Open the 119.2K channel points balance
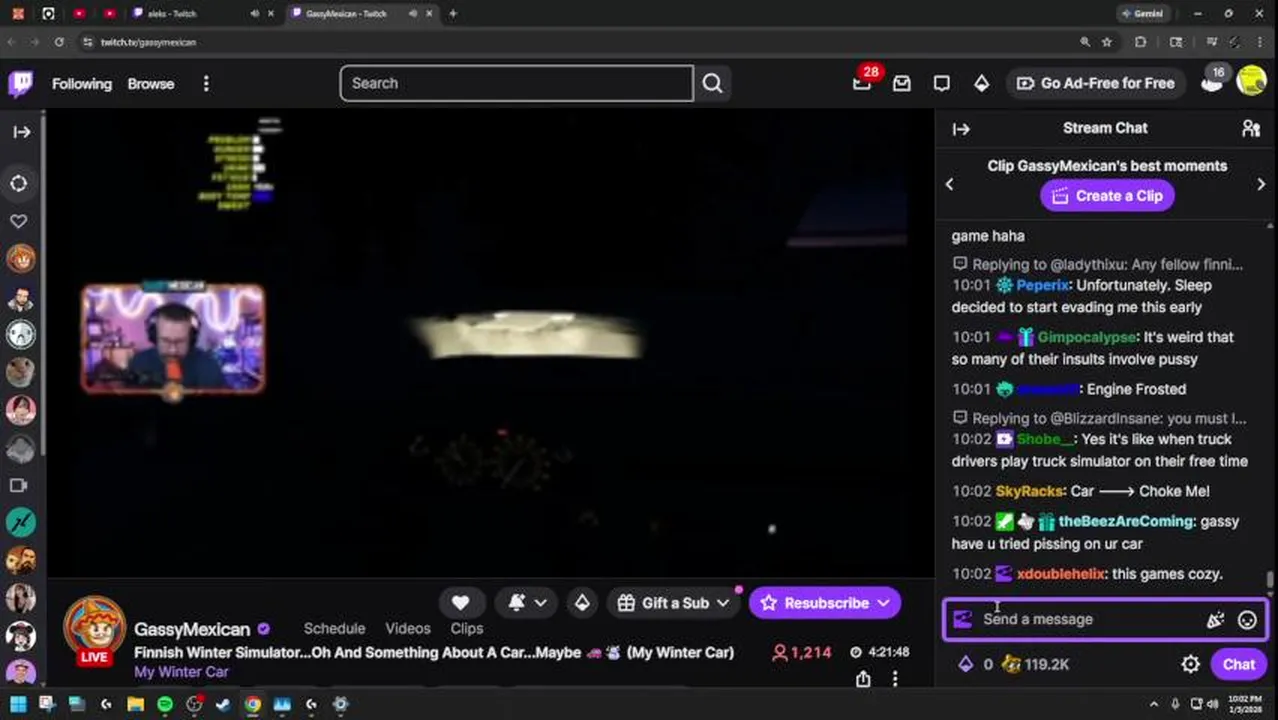 click(1036, 664)
